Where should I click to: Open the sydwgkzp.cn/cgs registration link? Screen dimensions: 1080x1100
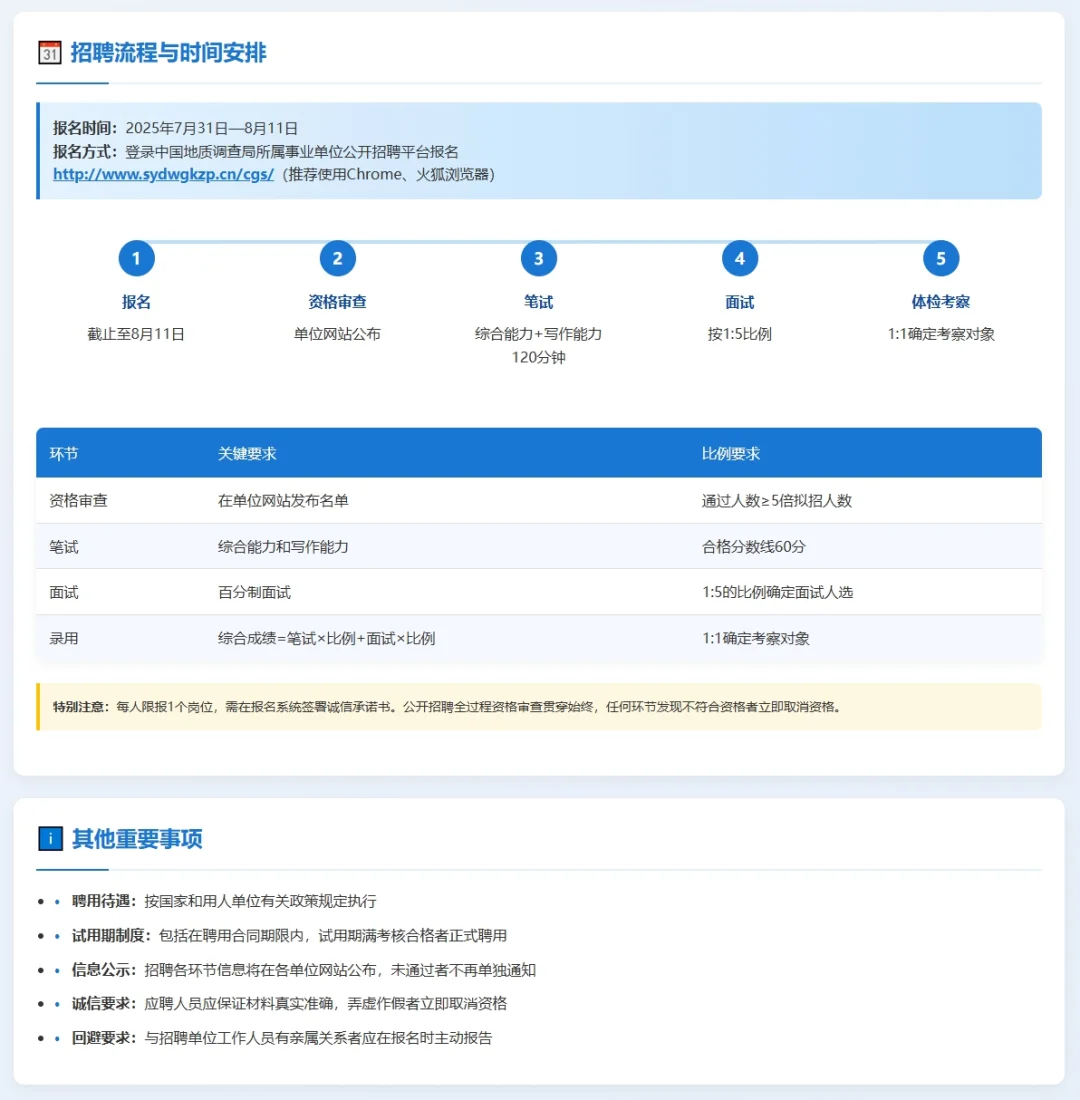[164, 175]
